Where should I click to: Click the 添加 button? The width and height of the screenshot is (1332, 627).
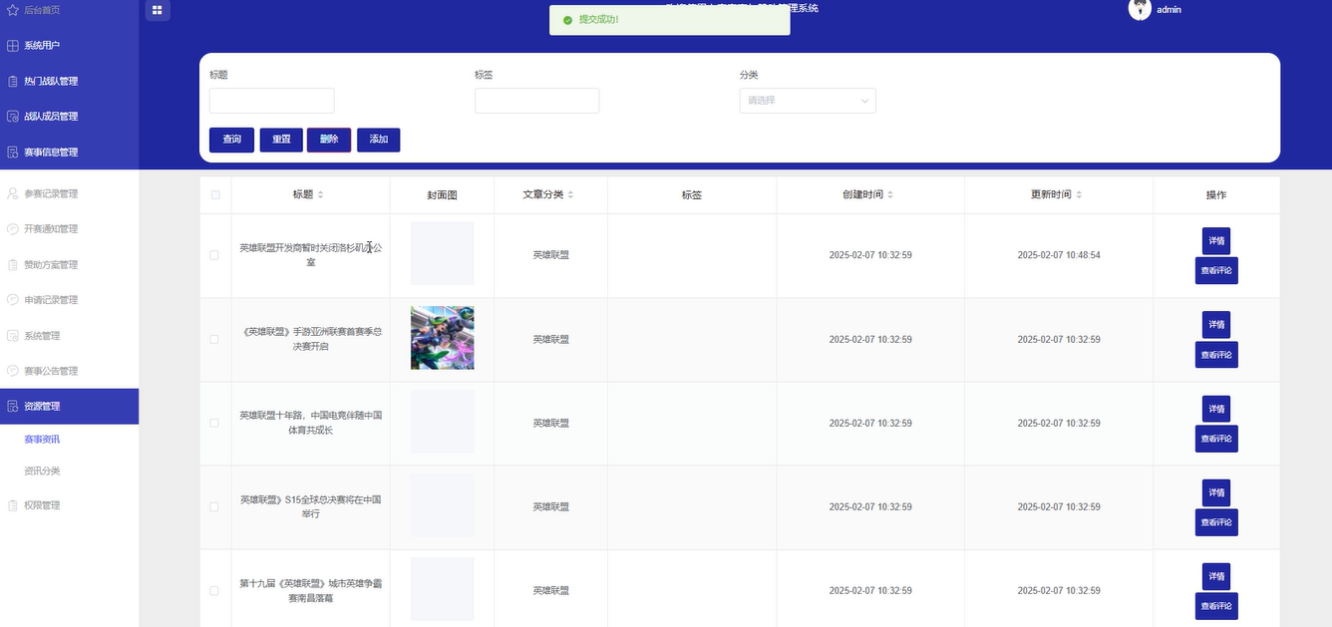(378, 140)
